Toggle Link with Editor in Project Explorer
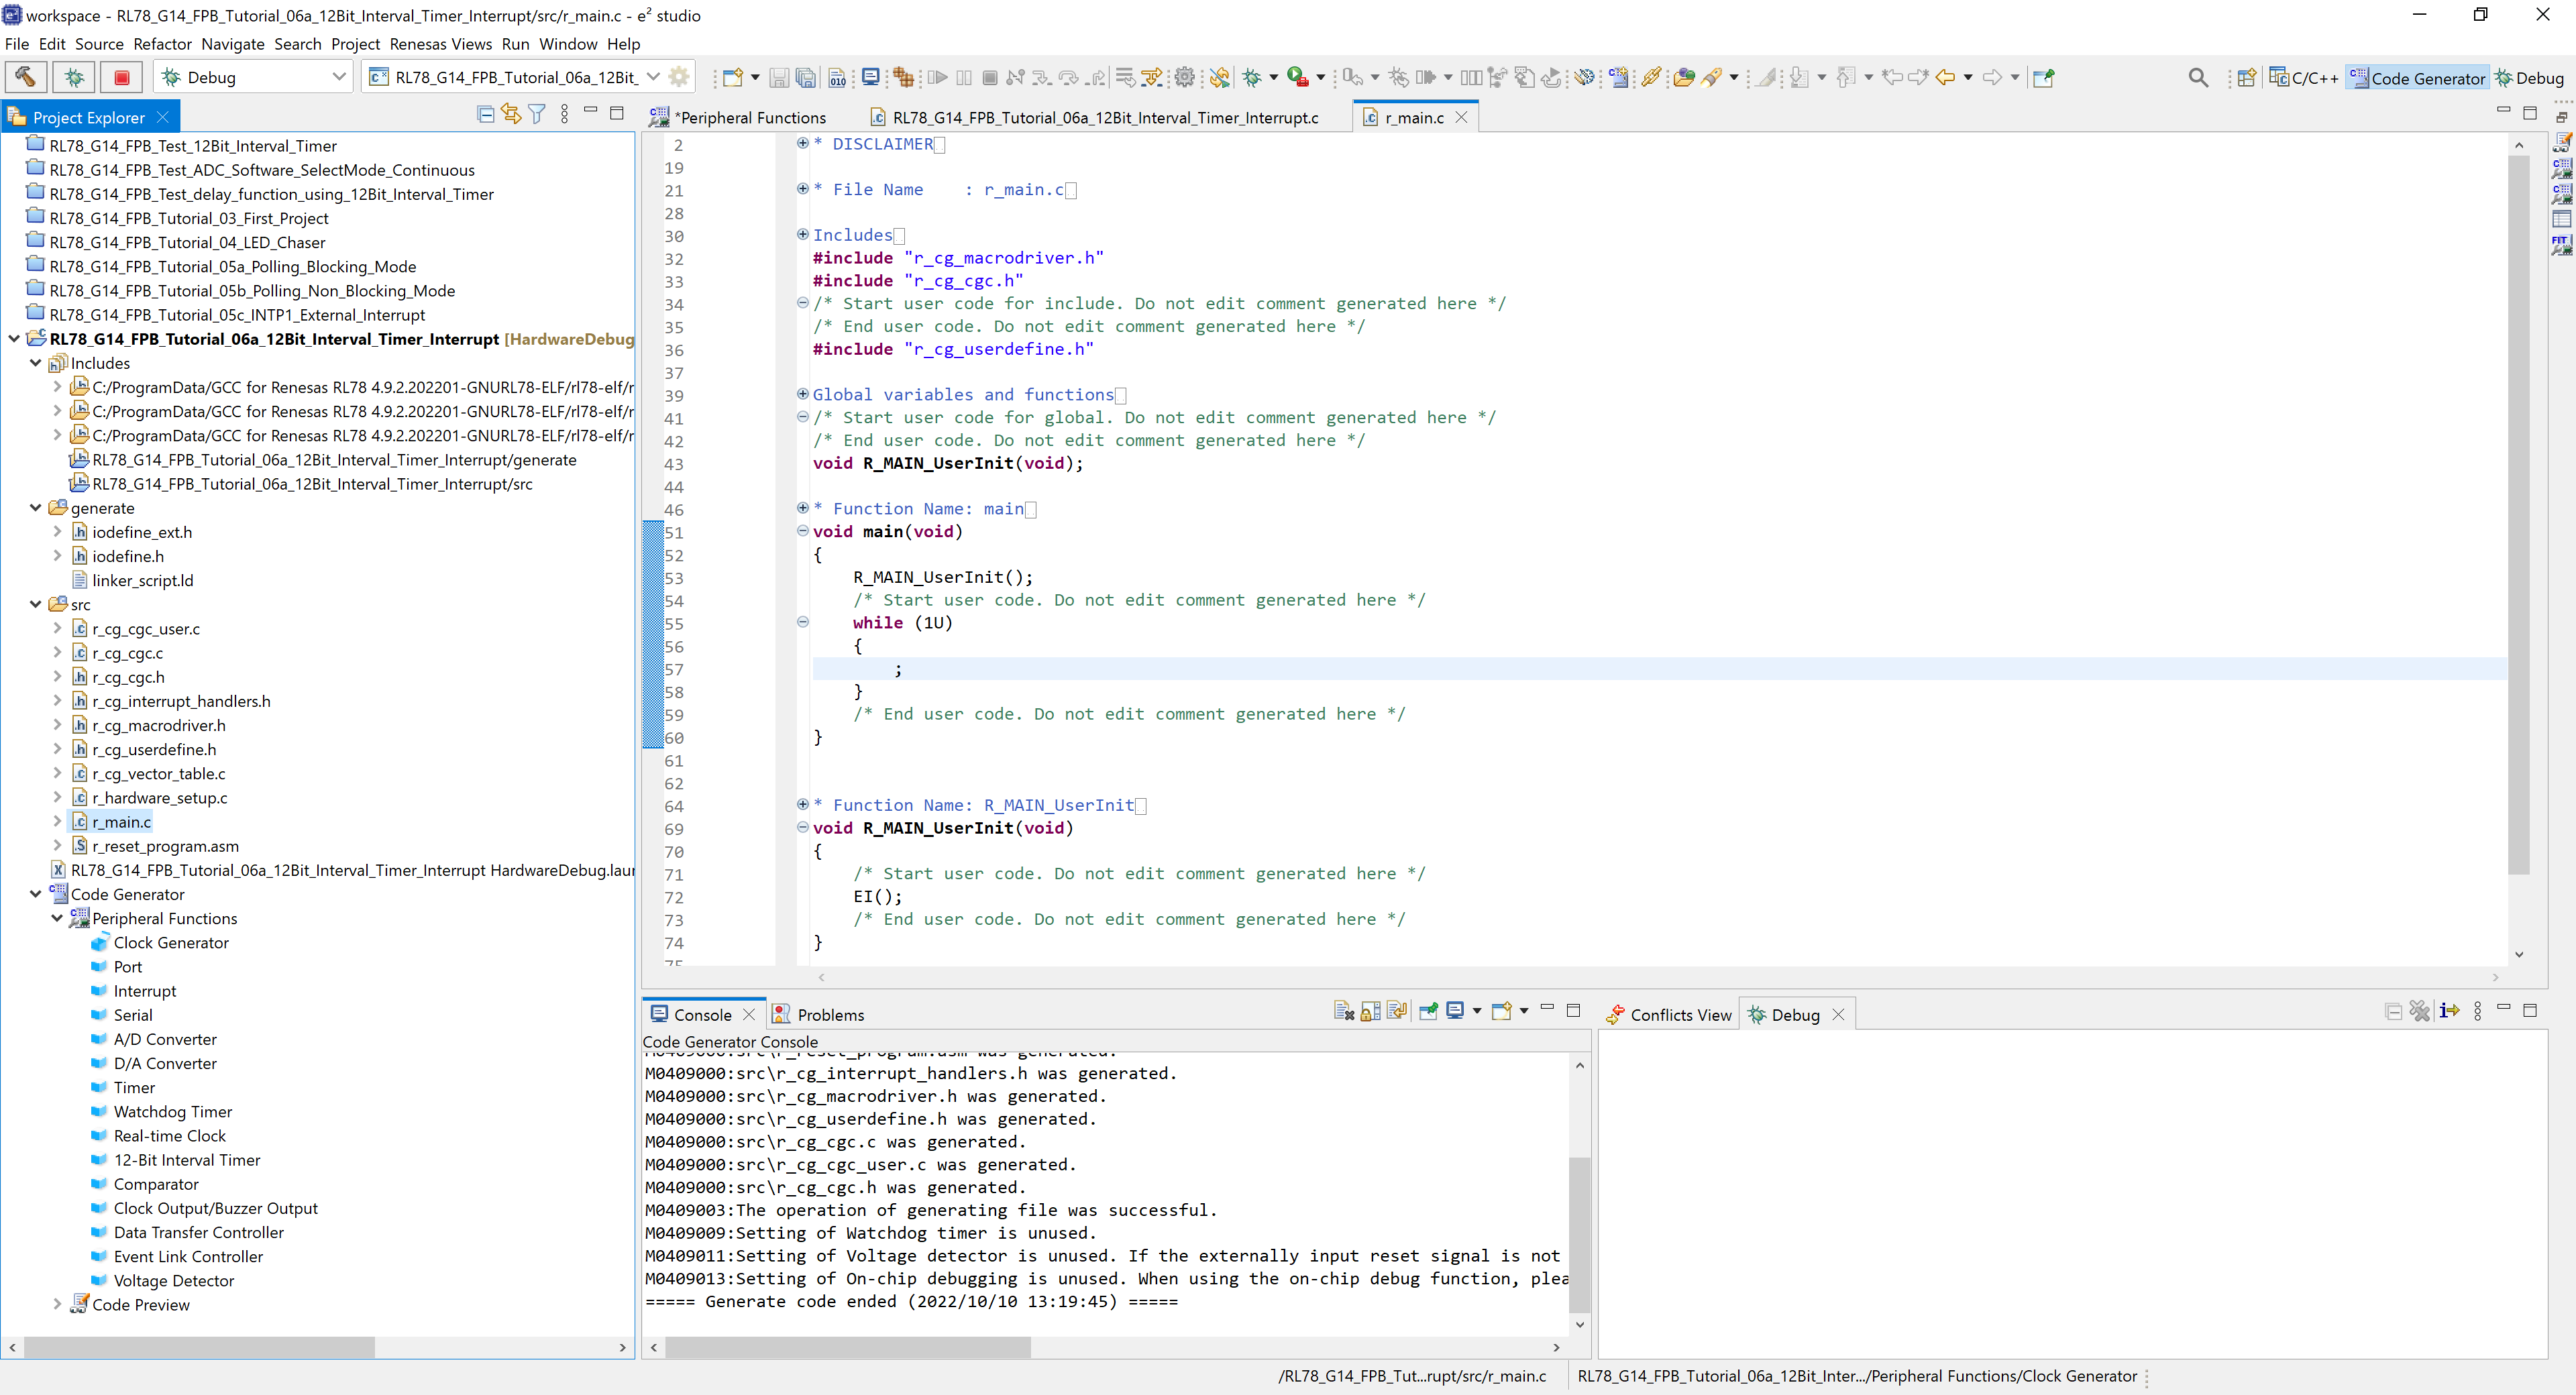Viewport: 2576px width, 1395px height. coord(511,115)
